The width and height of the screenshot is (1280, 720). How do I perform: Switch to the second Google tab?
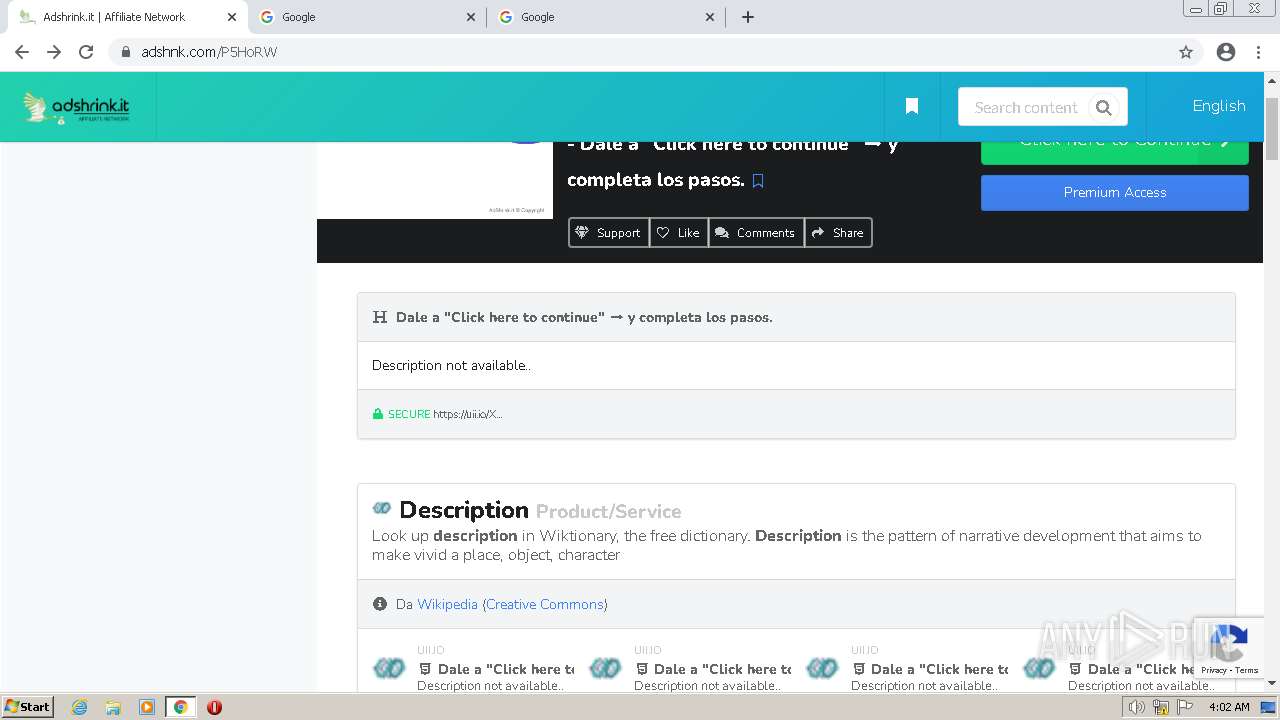tap(606, 17)
